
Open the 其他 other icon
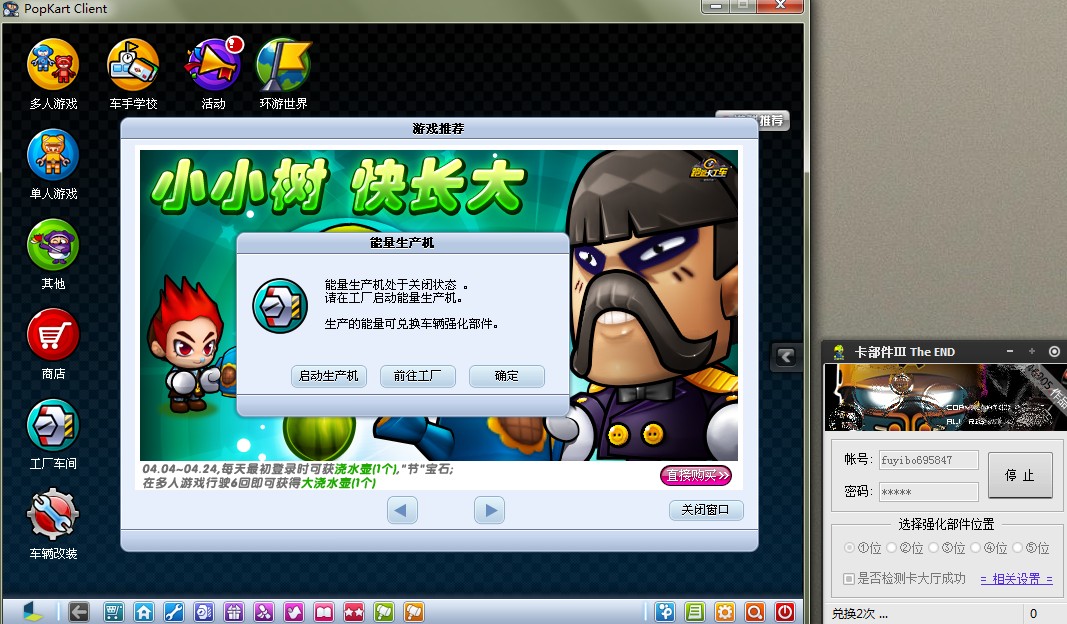point(53,245)
